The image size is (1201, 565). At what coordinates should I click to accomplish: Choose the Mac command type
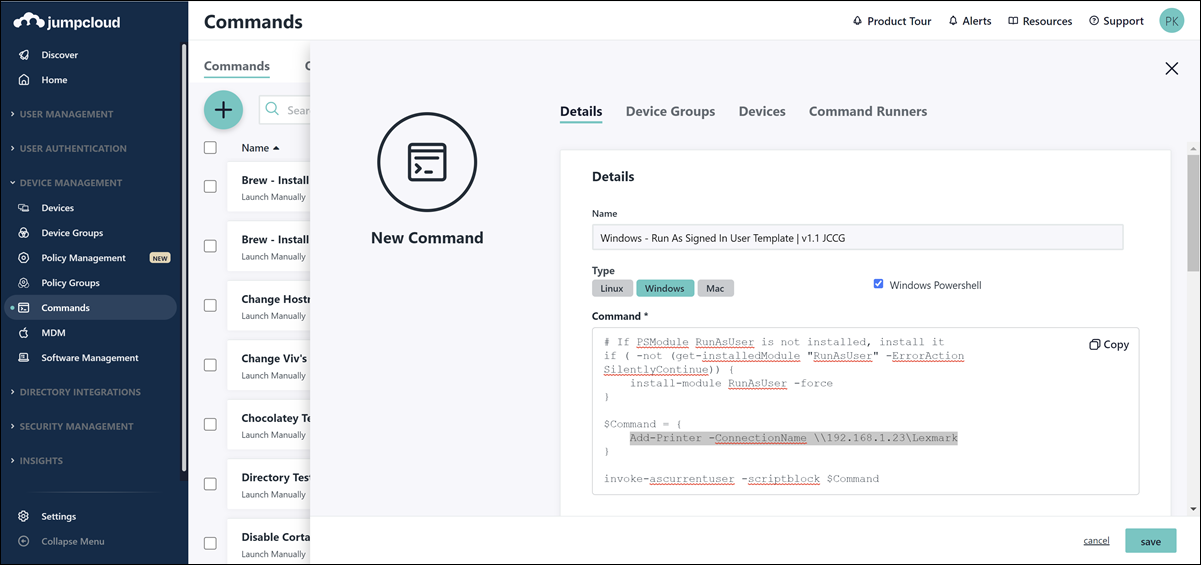[x=715, y=288]
